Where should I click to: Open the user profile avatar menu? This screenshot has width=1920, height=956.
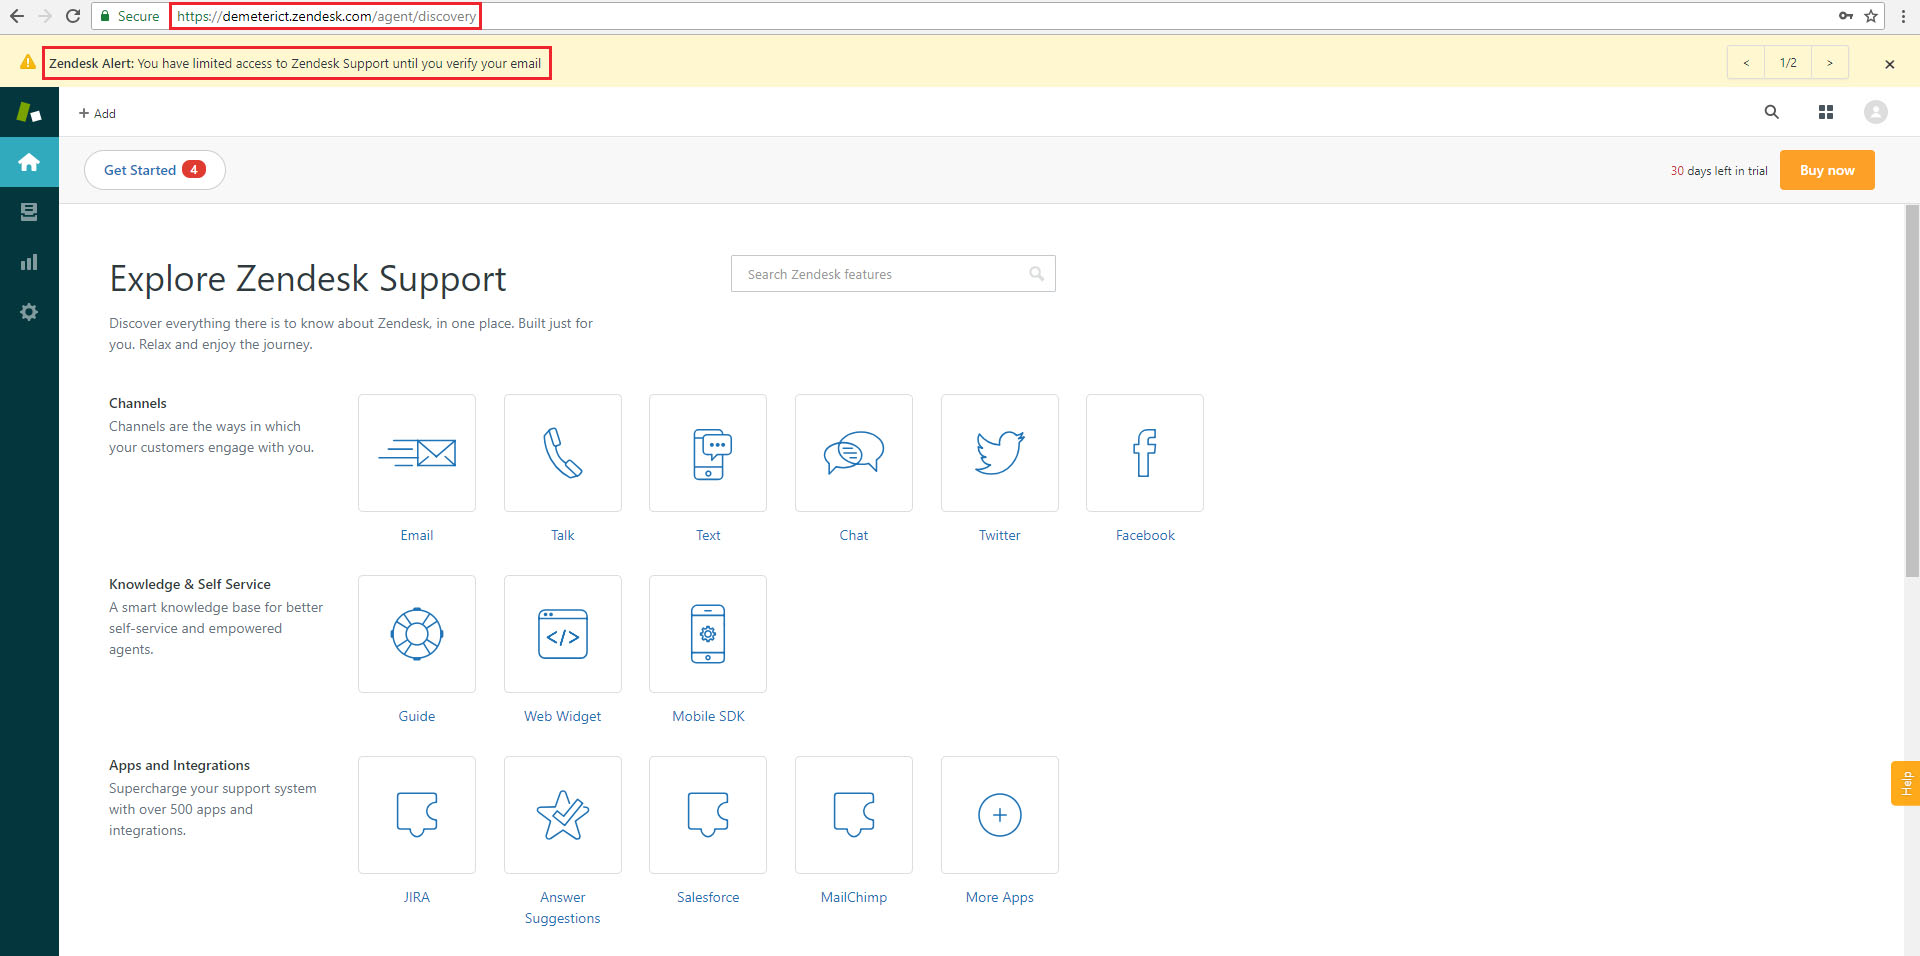coord(1875,112)
